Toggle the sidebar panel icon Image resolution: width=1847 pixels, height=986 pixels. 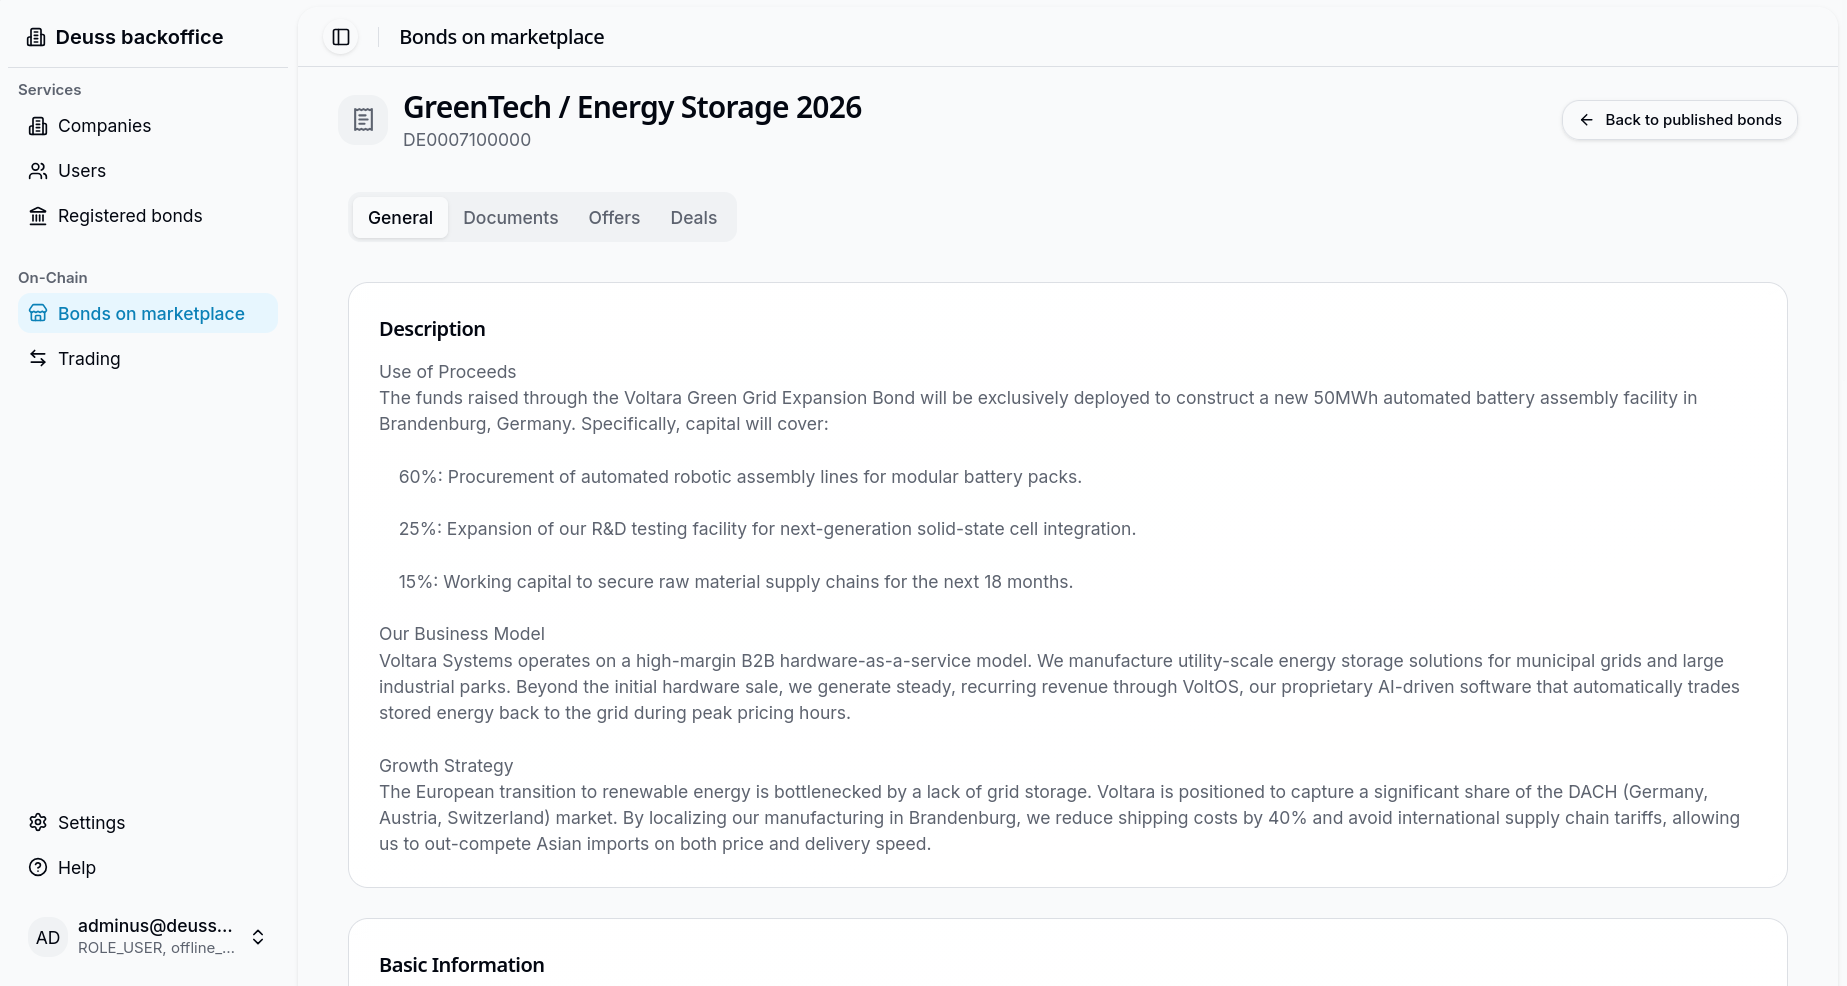341,37
